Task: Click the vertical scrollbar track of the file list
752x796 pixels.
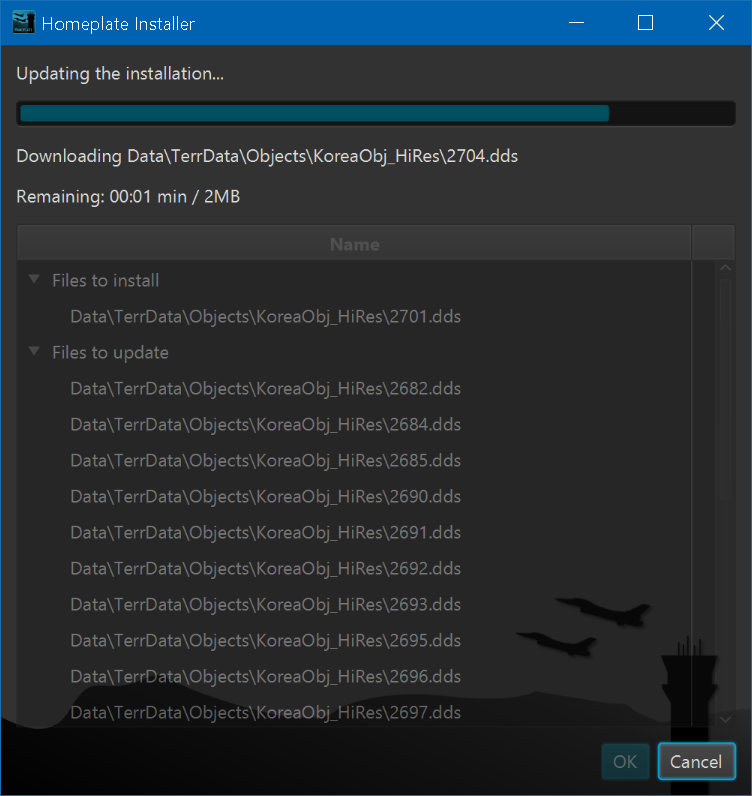Action: click(x=725, y=600)
